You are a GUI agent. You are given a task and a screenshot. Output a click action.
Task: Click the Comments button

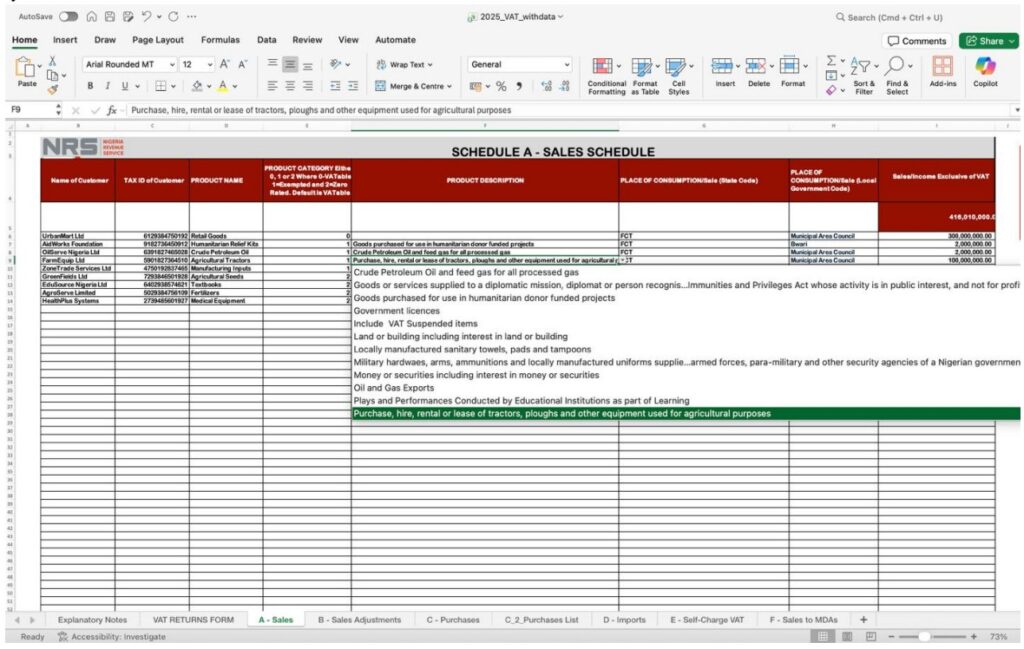[x=916, y=41]
